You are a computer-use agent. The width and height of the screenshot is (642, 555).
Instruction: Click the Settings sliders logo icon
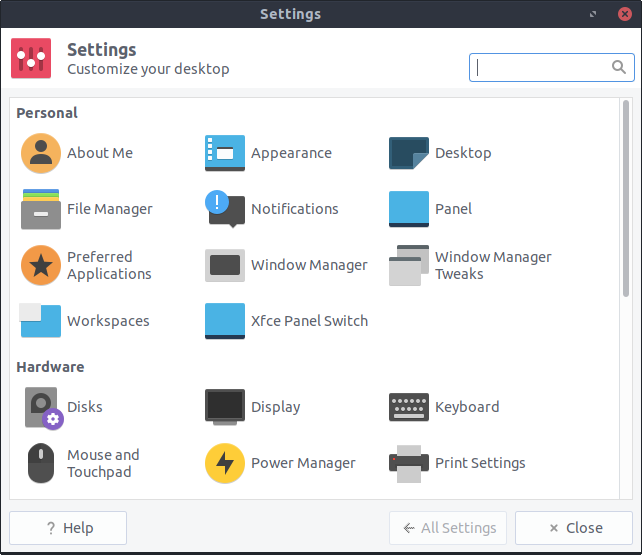coord(31,58)
